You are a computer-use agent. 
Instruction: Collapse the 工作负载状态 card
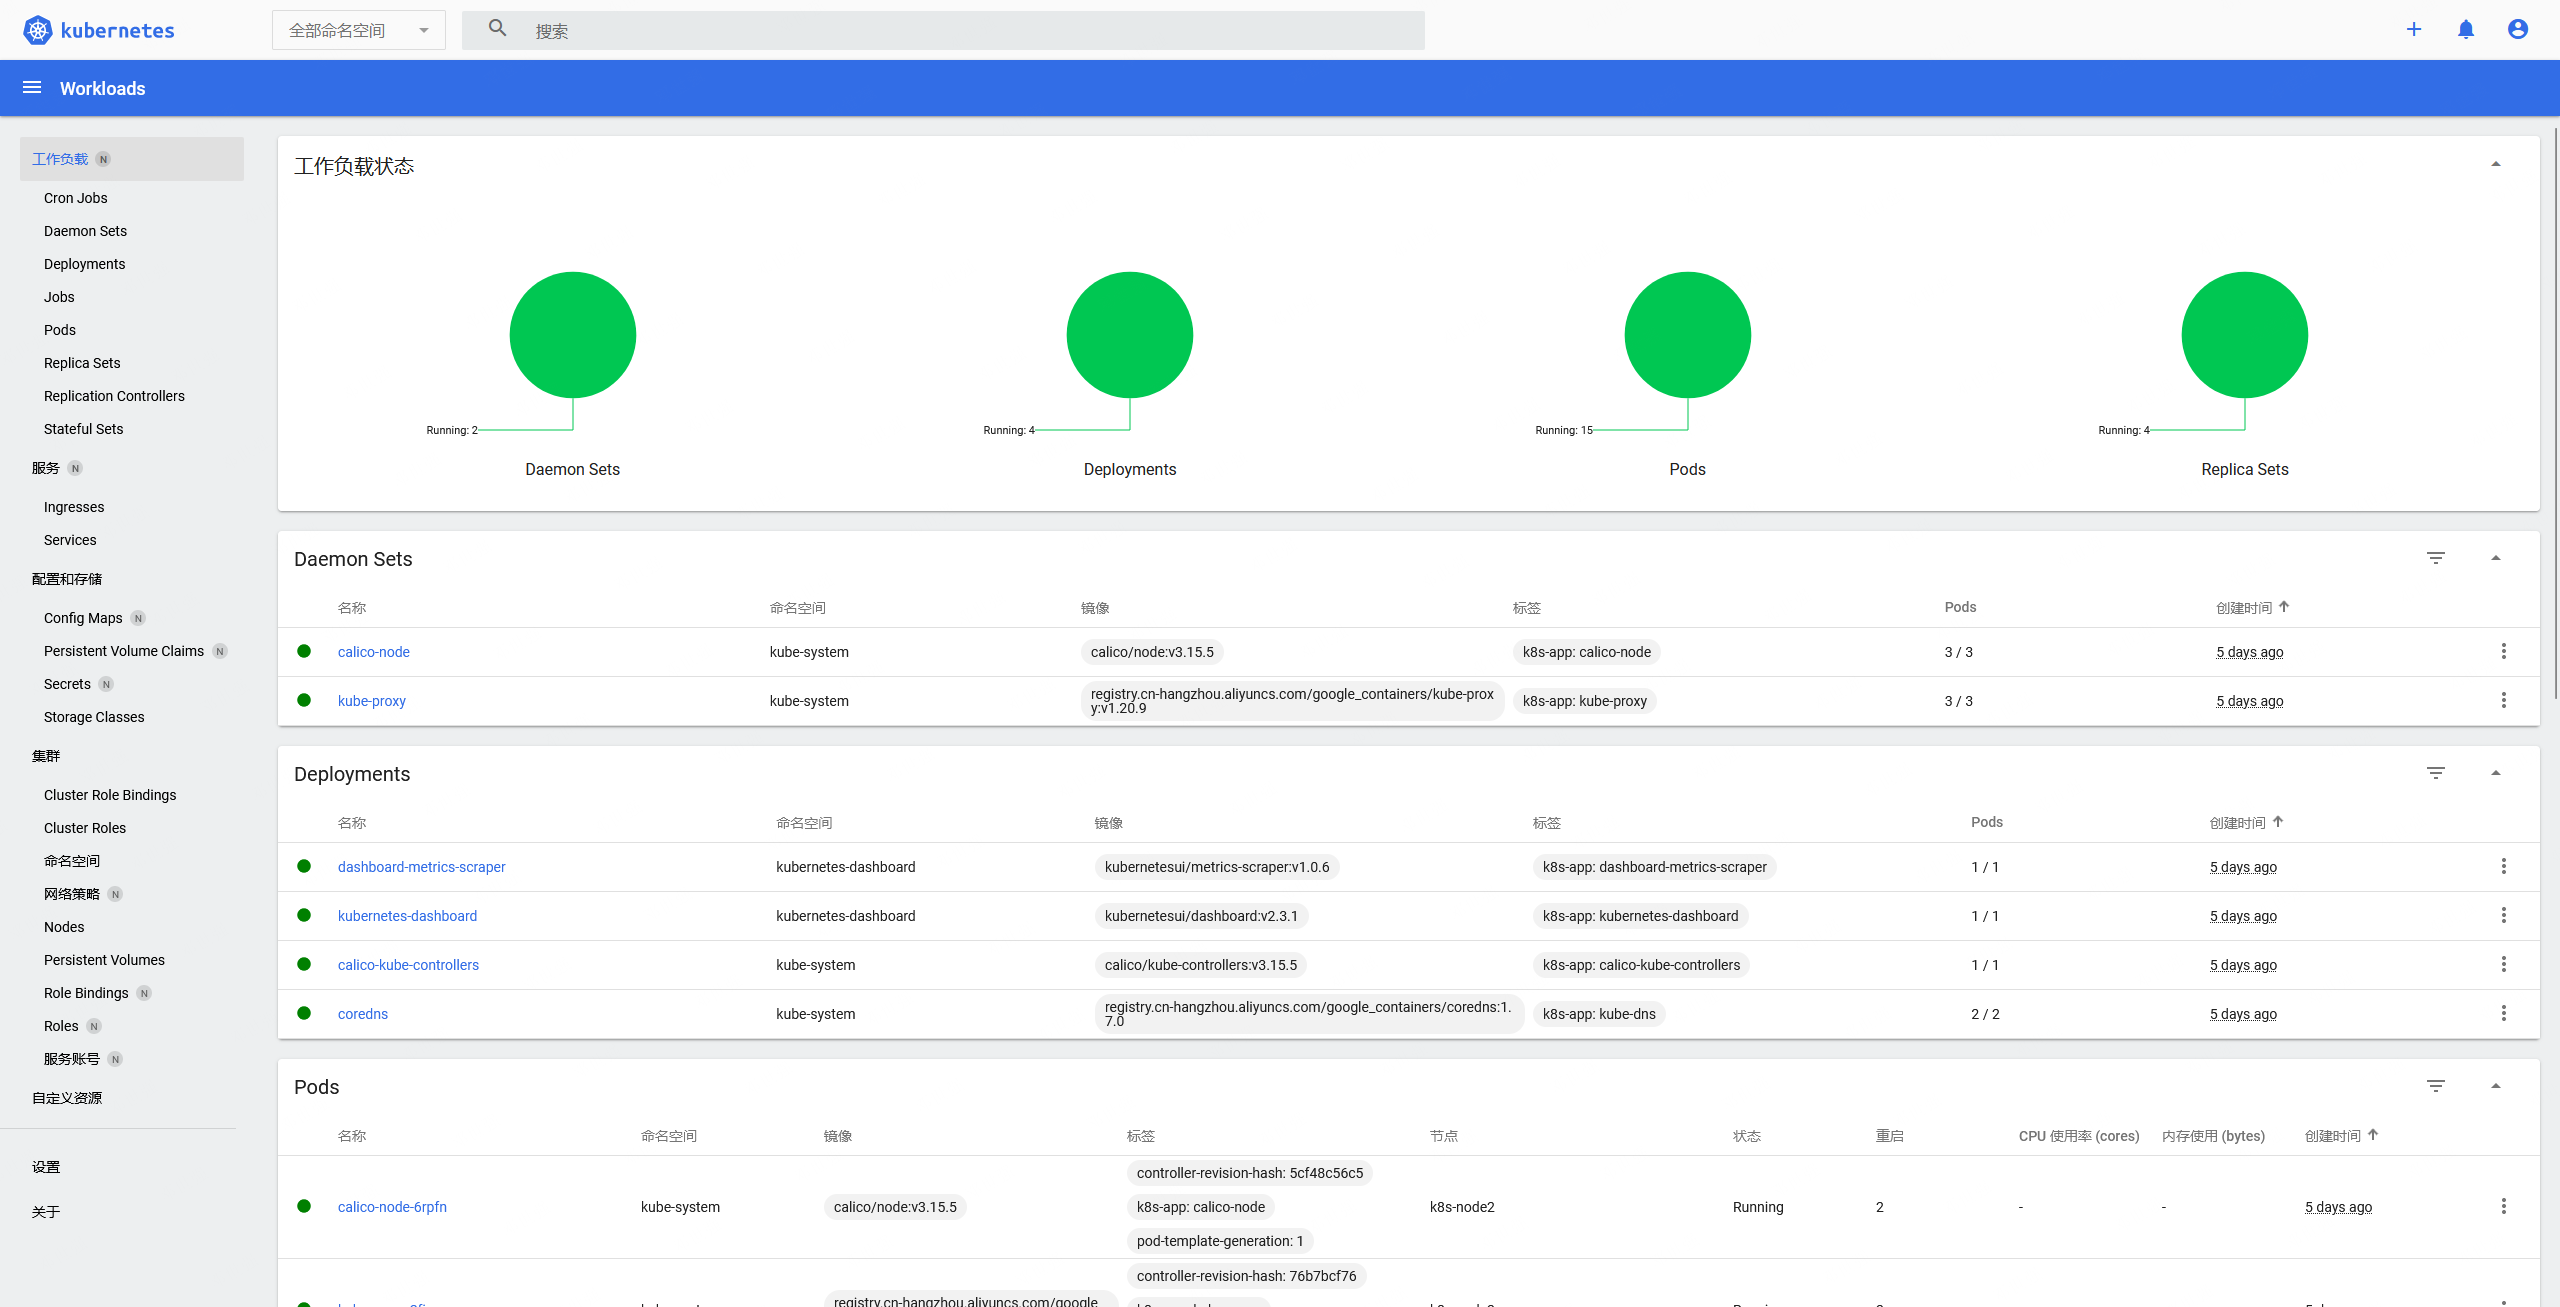[x=2496, y=164]
